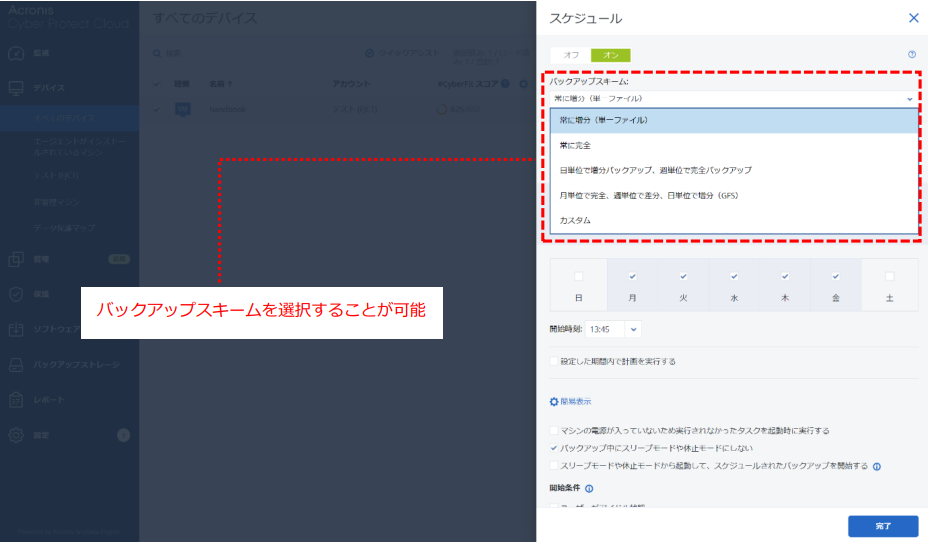Click info icon after スリープモード wake option

[x=876, y=466]
